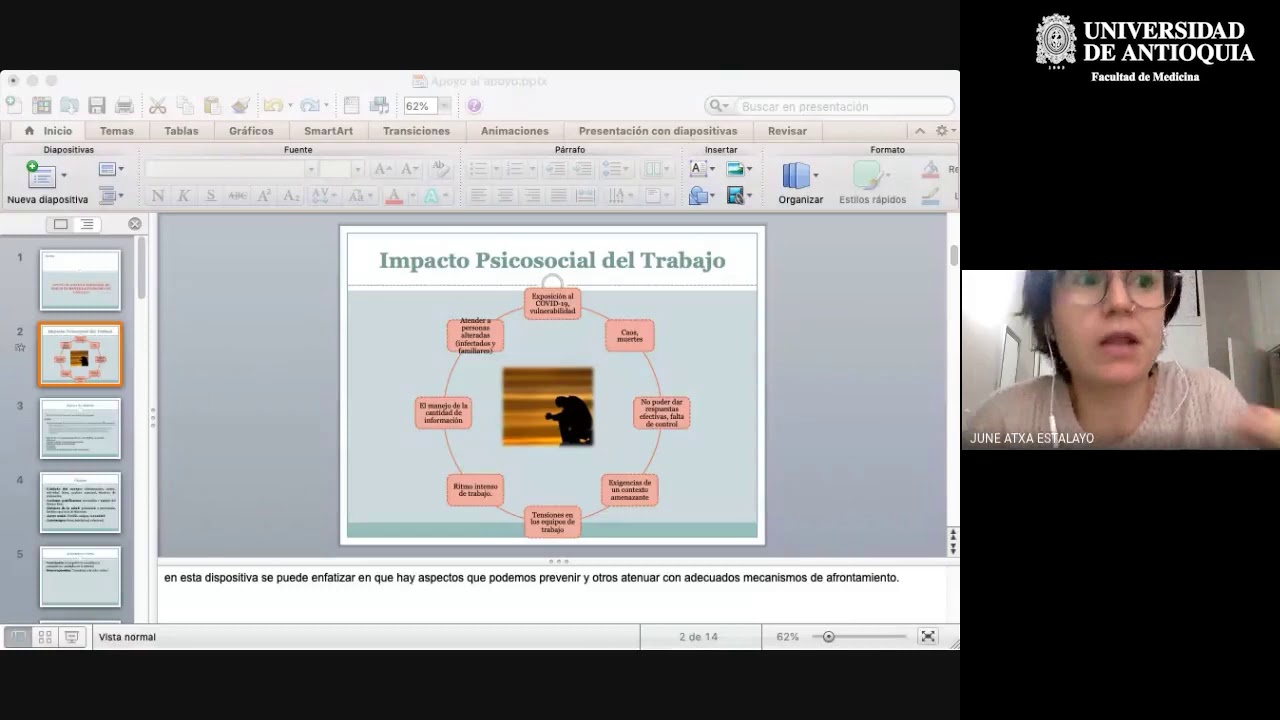The image size is (1280, 720).
Task: Copy selection using the copy icon
Action: (x=185, y=105)
